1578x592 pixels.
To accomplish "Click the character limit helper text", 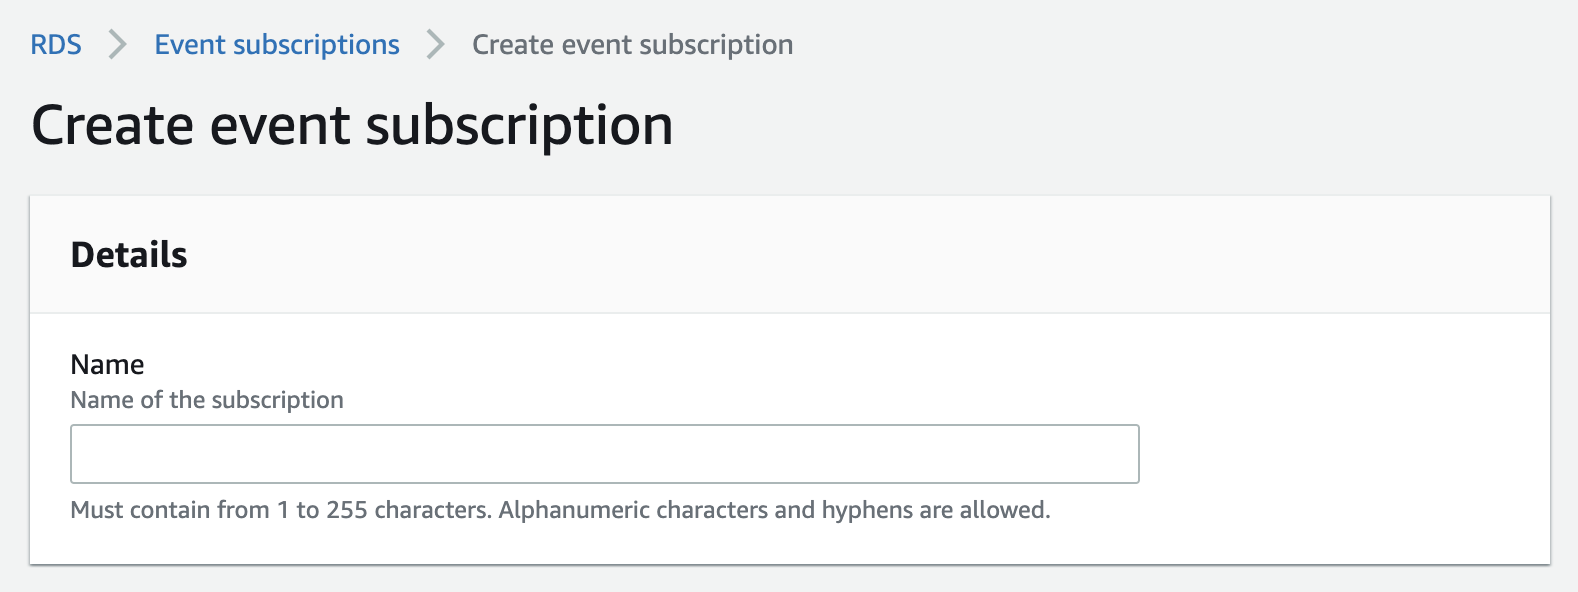I will [559, 509].
